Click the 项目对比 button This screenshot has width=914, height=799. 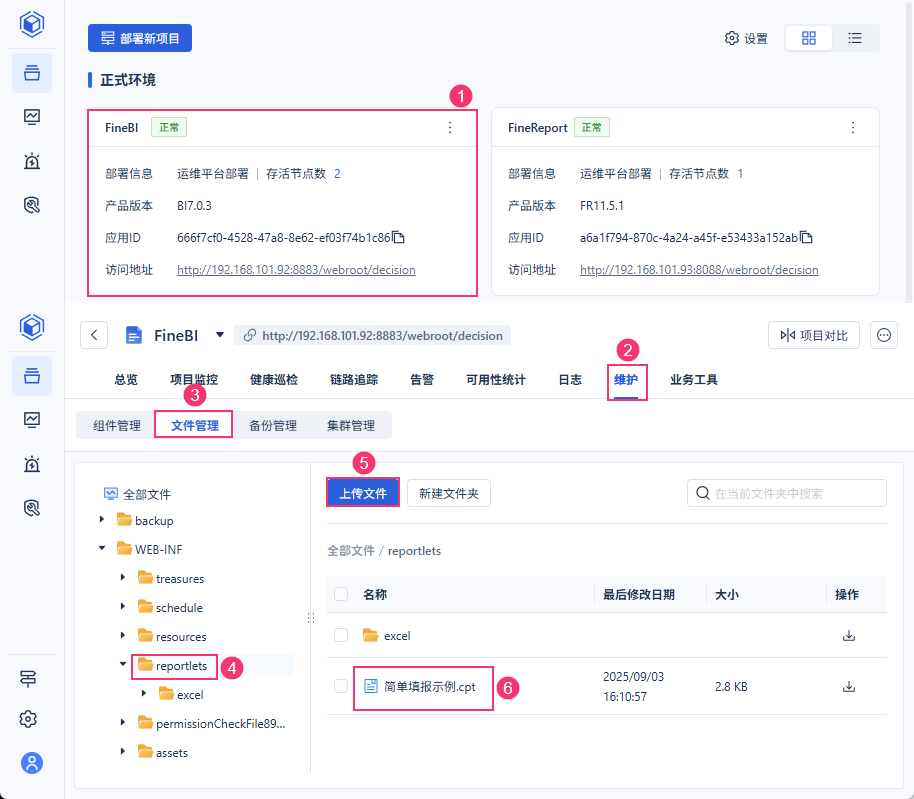tap(814, 335)
